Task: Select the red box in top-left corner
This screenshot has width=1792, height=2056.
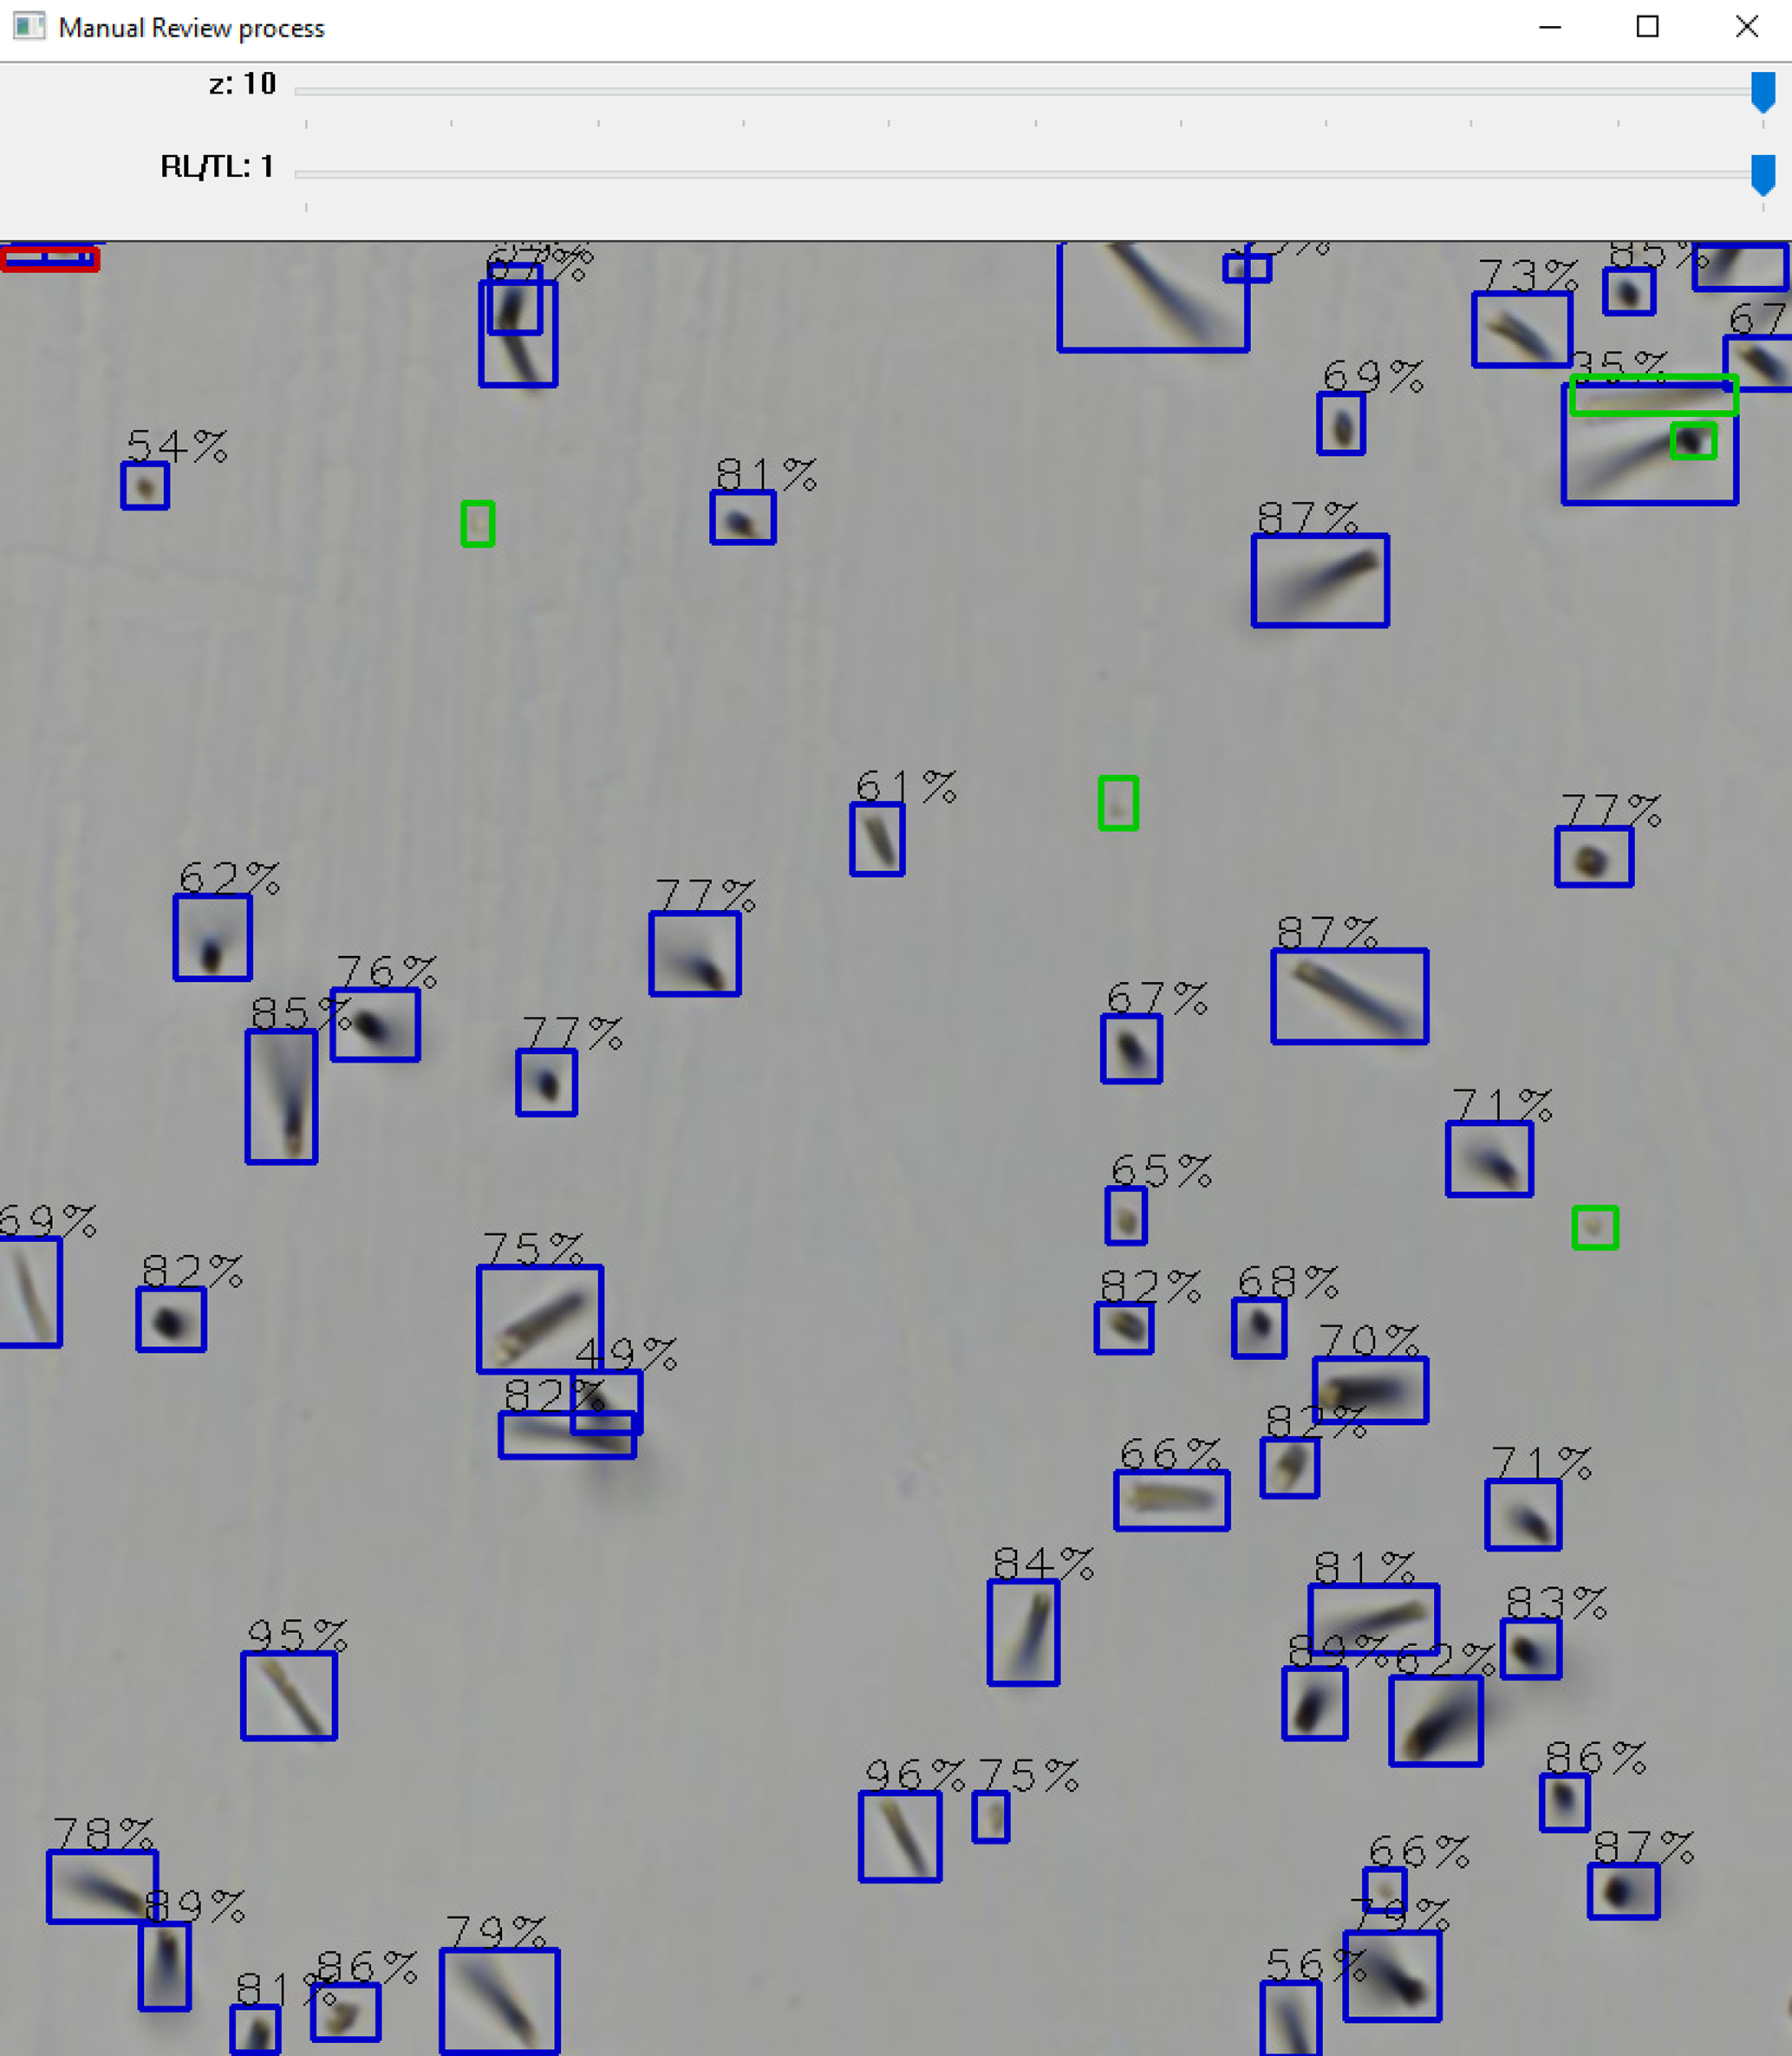Action: 49,259
